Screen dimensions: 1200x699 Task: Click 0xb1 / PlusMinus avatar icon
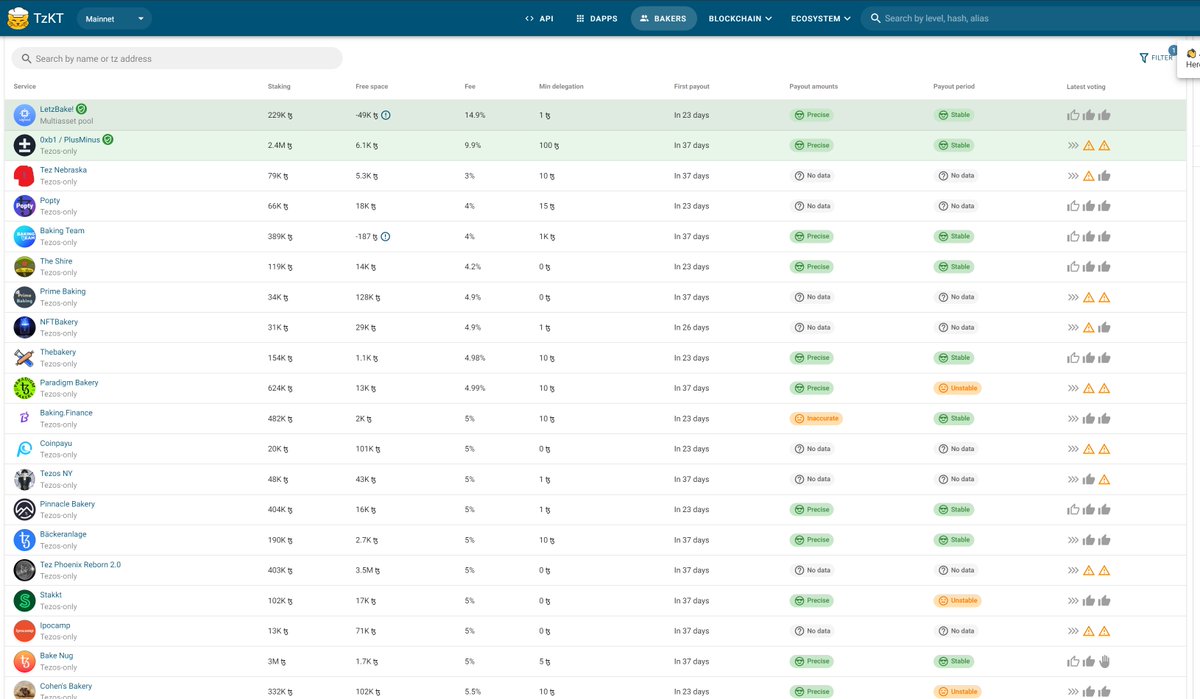24,145
